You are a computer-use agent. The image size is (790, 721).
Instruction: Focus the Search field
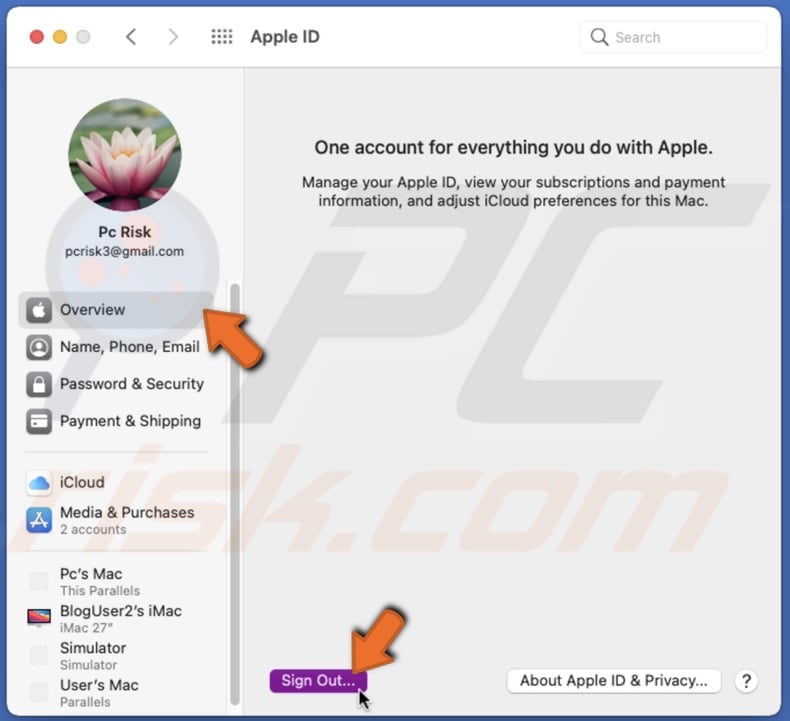(x=673, y=37)
